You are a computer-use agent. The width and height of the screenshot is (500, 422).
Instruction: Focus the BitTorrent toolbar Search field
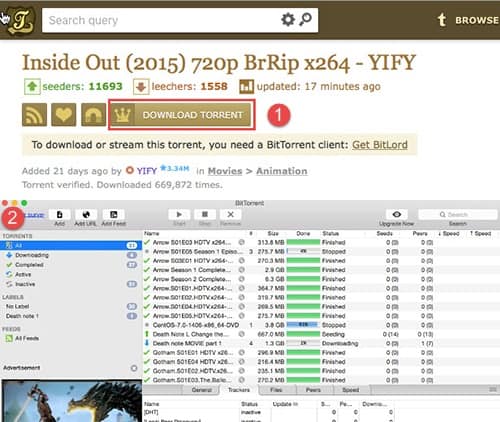(458, 214)
